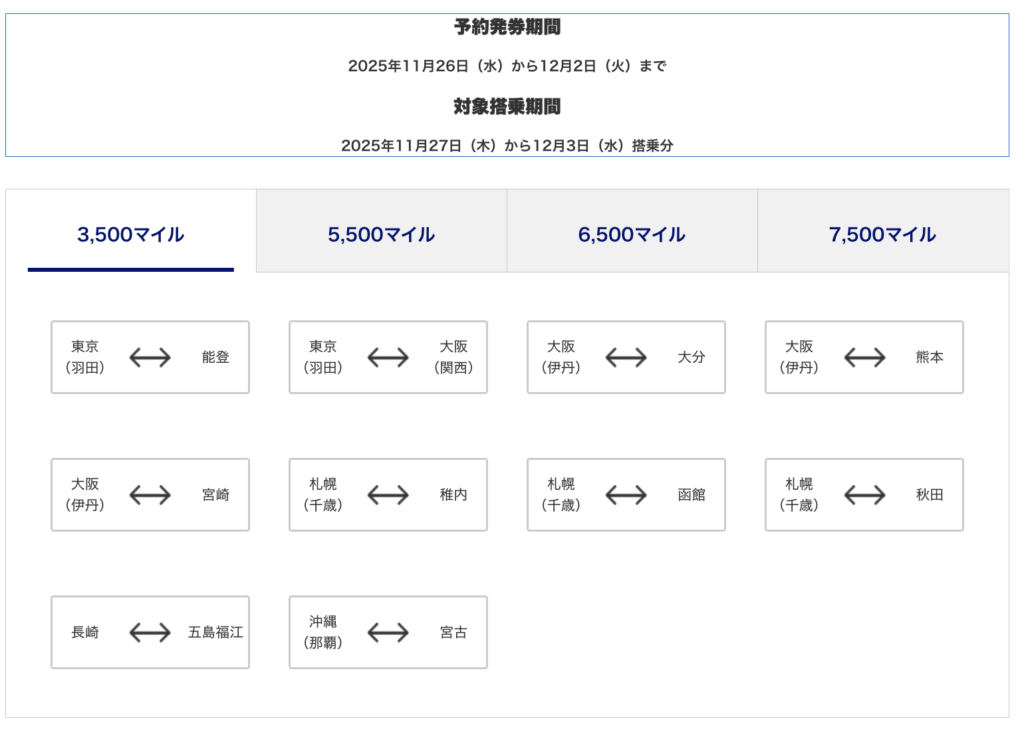Viewport: 1024px width, 731px height.
Task: Click the double arrow icon in 五島福江 card
Action: (150, 632)
